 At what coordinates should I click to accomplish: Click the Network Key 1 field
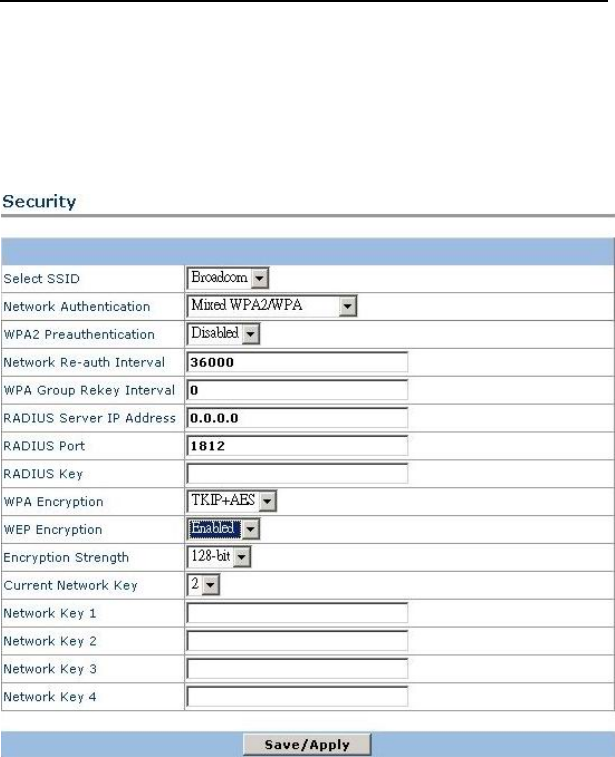tap(297, 613)
